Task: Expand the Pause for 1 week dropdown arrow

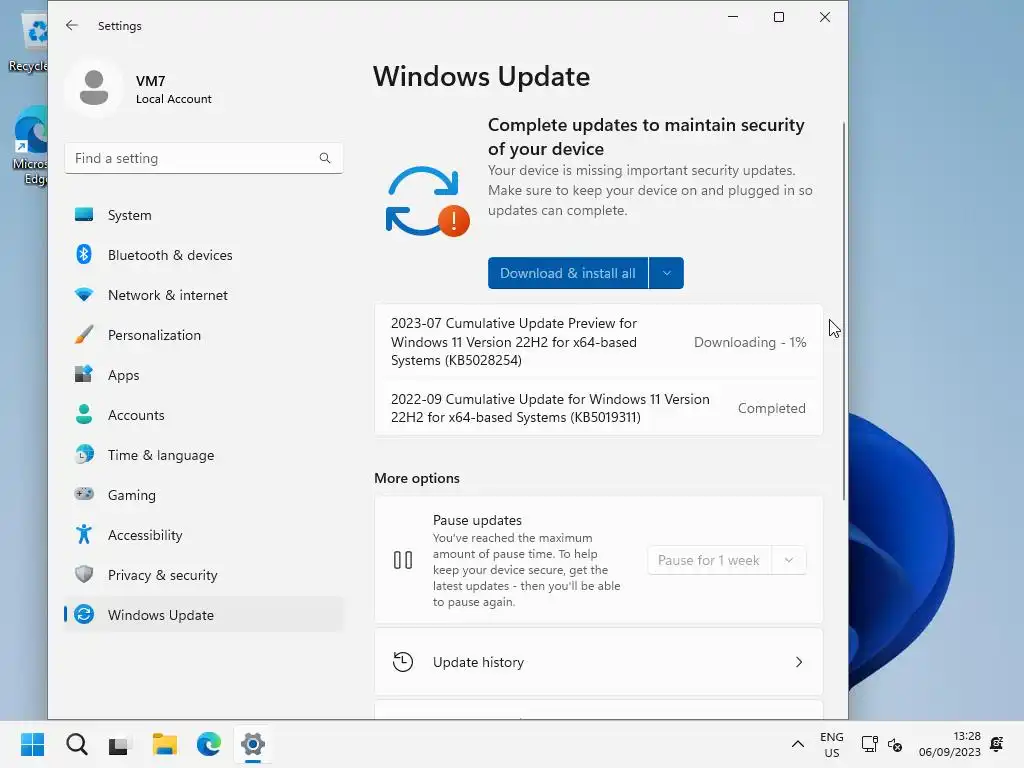Action: (789, 560)
